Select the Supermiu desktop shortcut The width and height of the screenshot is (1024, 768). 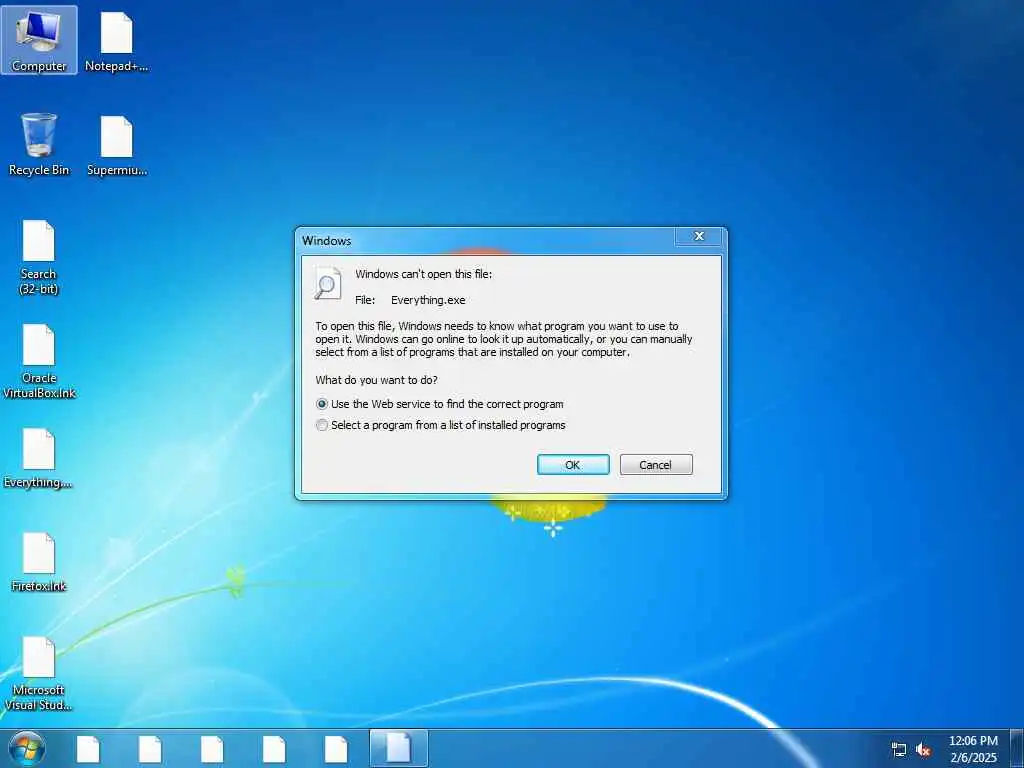pyautogui.click(x=116, y=146)
